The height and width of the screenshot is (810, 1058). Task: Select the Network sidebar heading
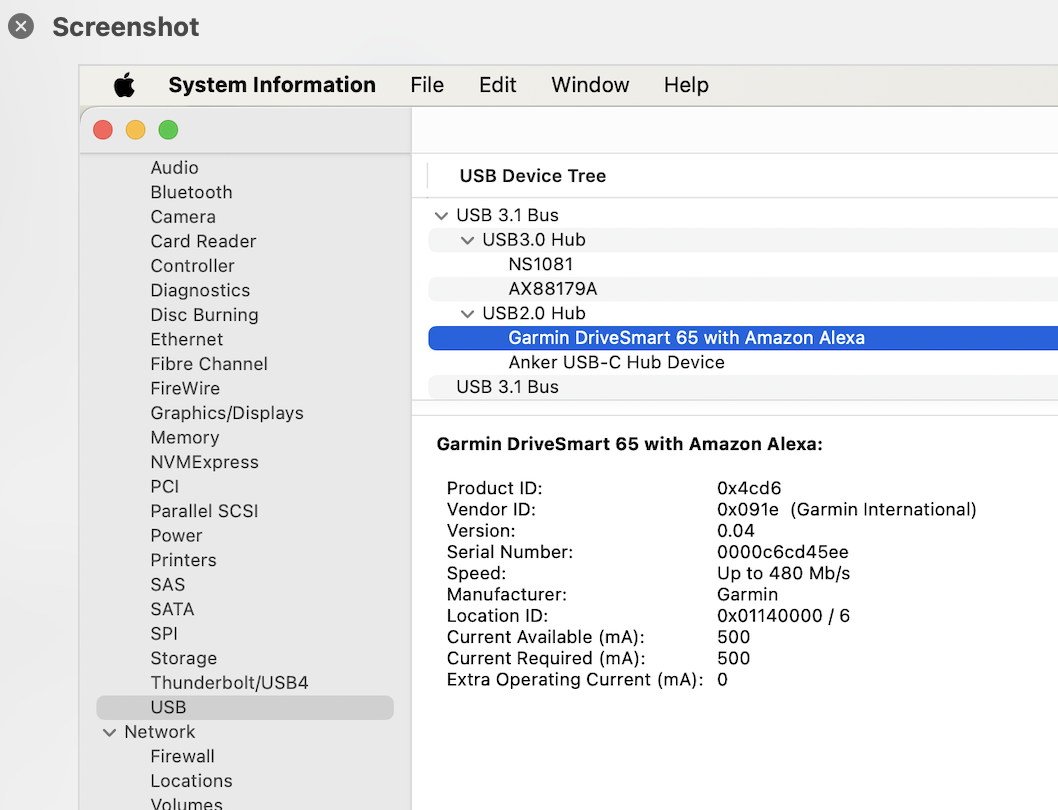160,732
